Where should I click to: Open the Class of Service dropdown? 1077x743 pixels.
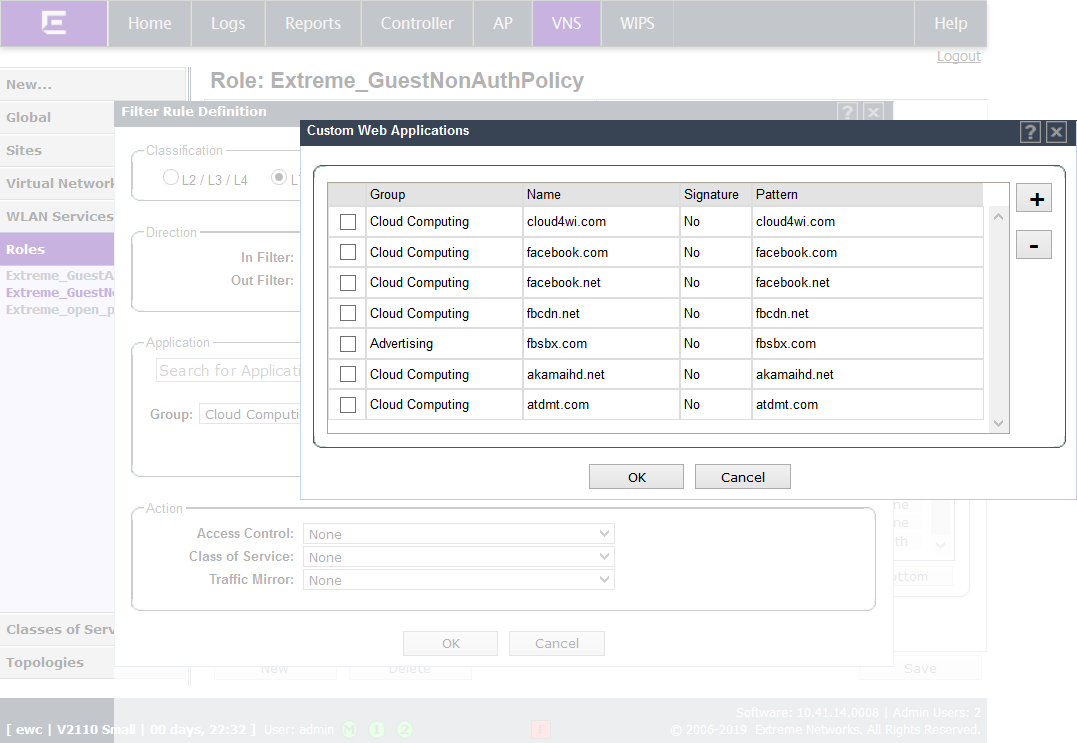click(x=458, y=557)
